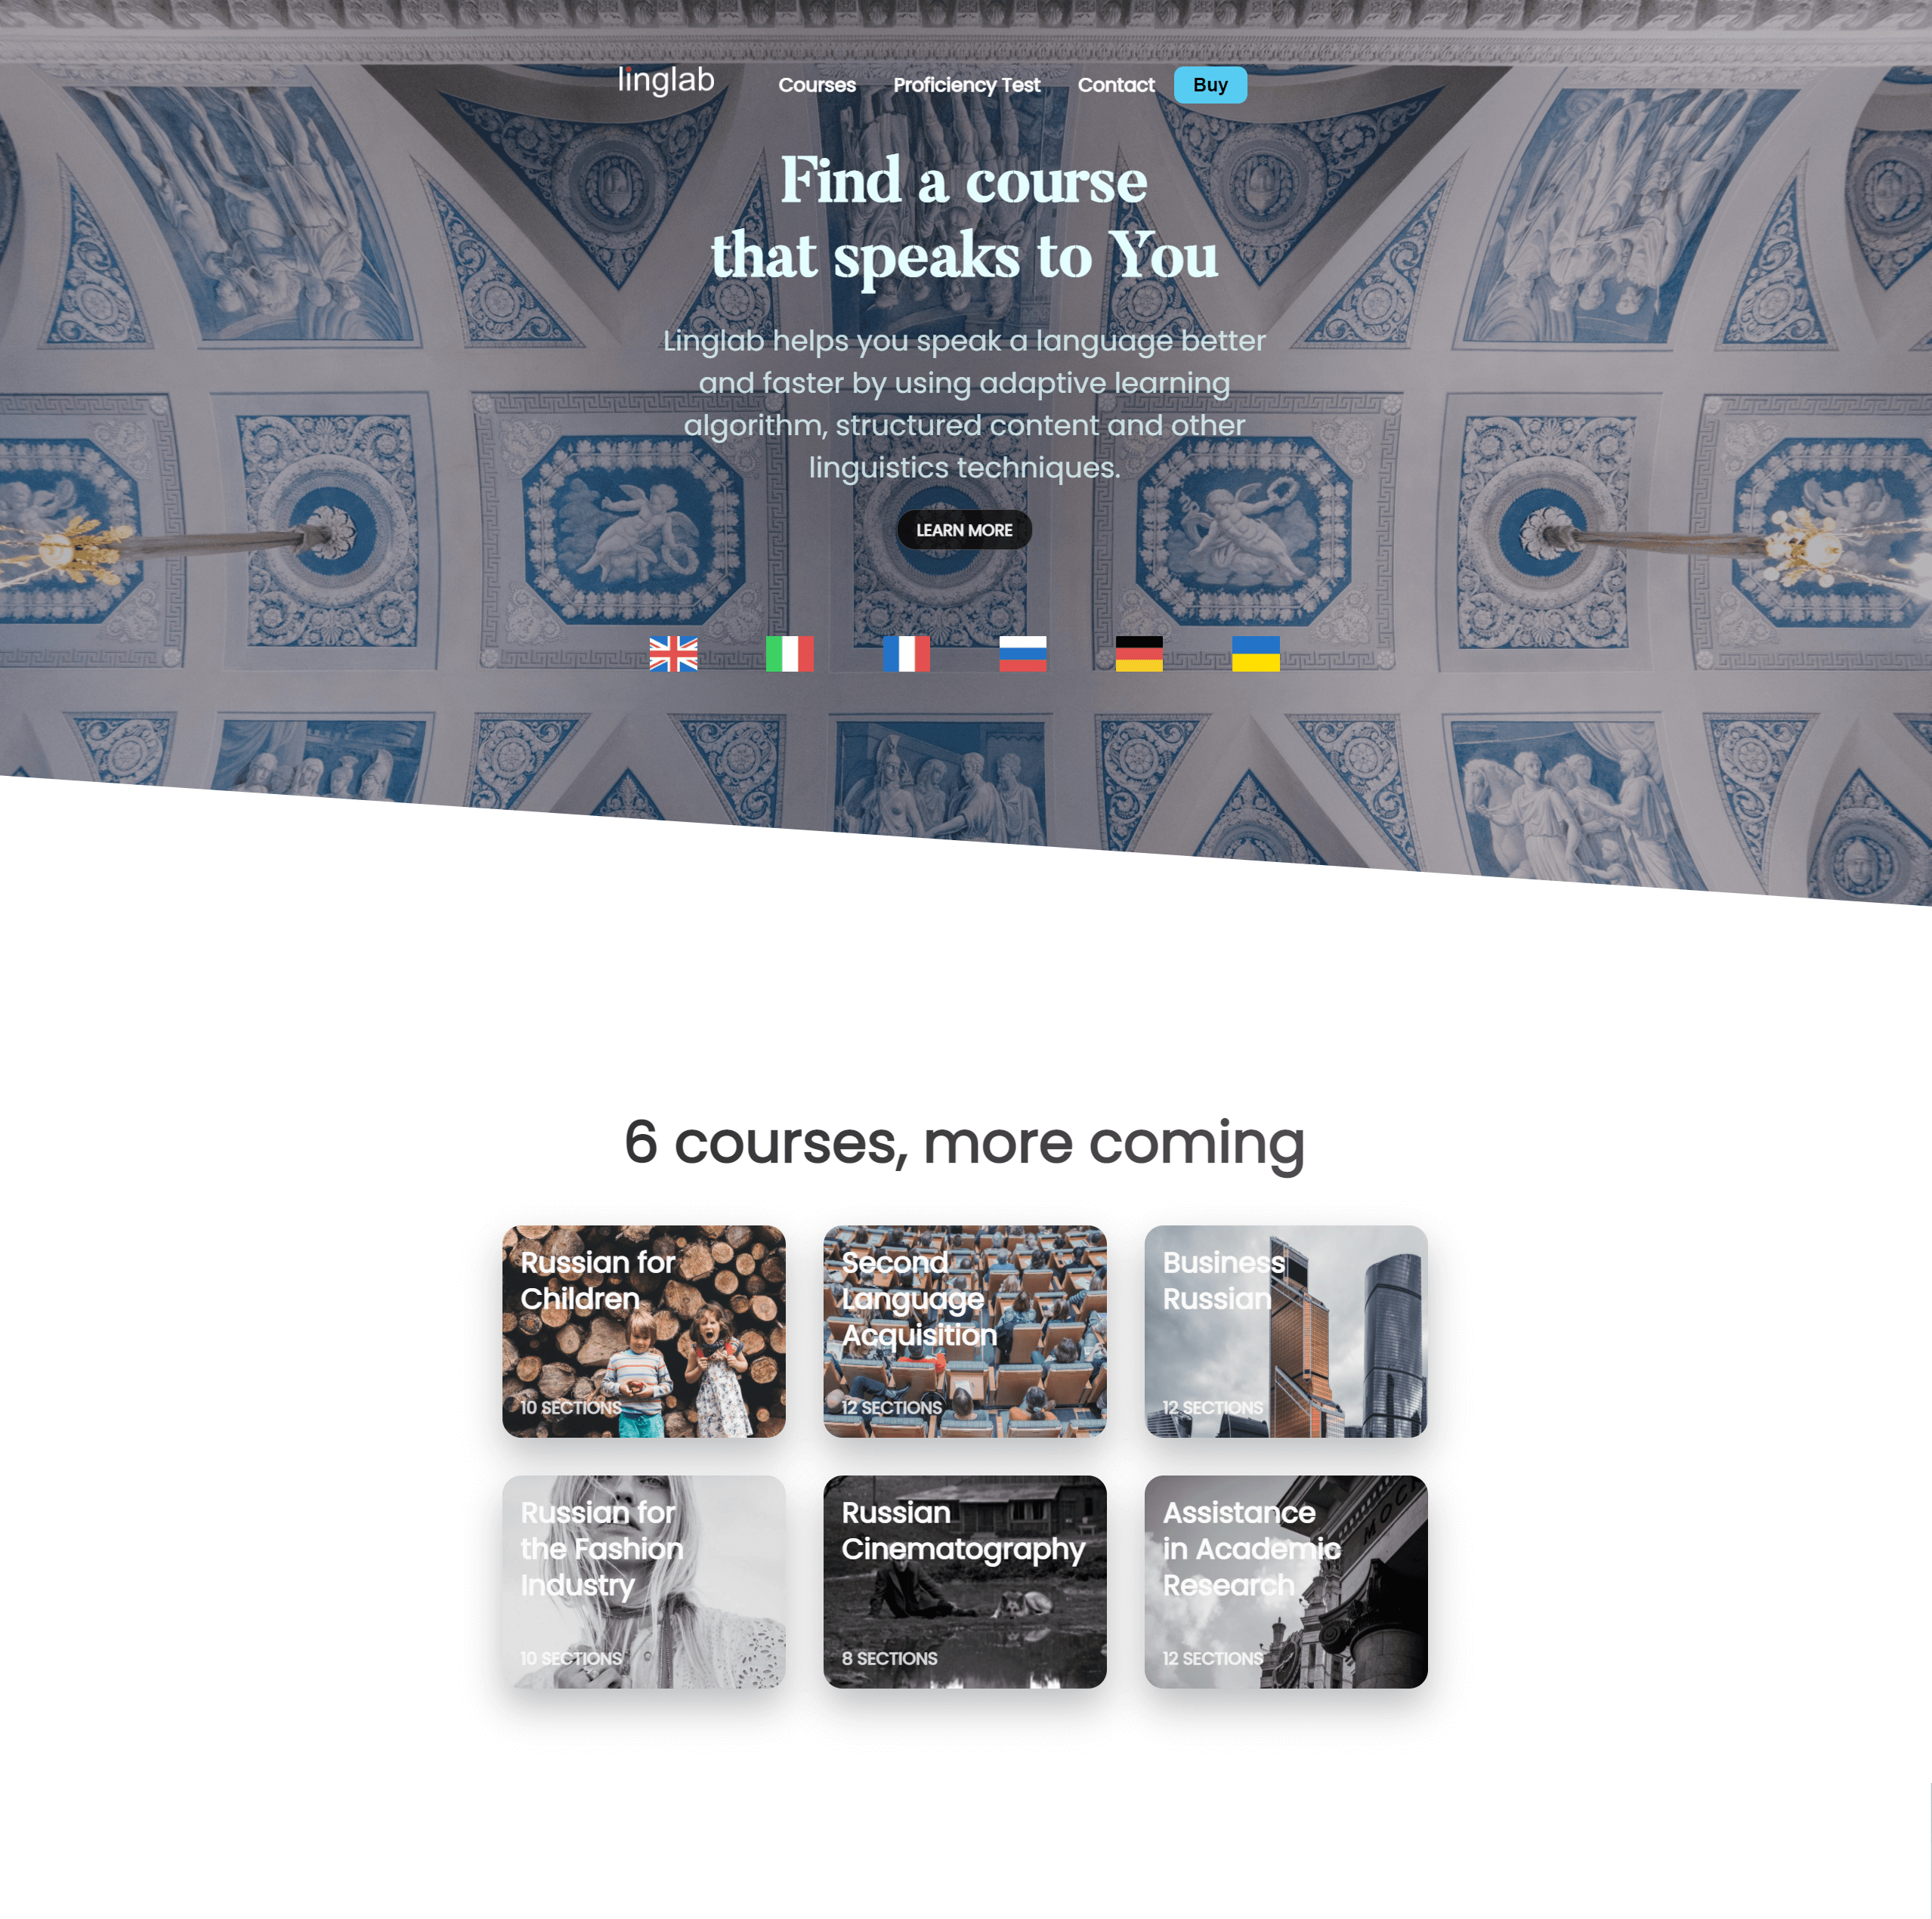1932x1919 pixels.
Task: Expand the 8 Sections label on Cinematography
Action: (889, 1657)
